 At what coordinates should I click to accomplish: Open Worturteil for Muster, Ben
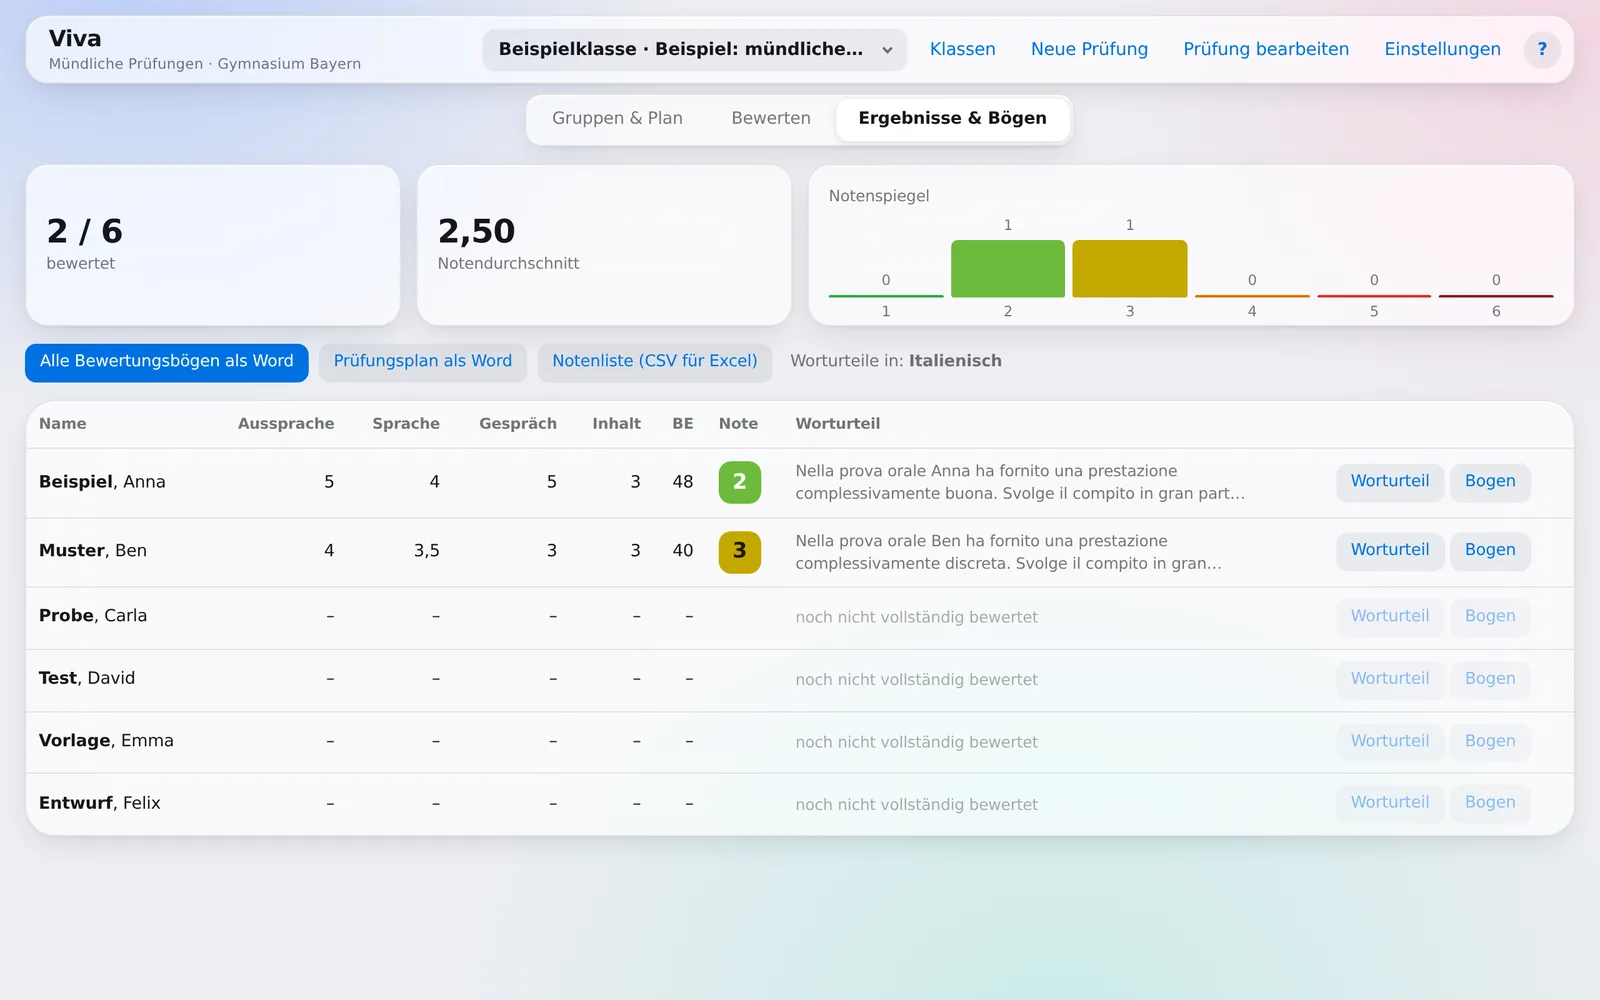tap(1389, 550)
